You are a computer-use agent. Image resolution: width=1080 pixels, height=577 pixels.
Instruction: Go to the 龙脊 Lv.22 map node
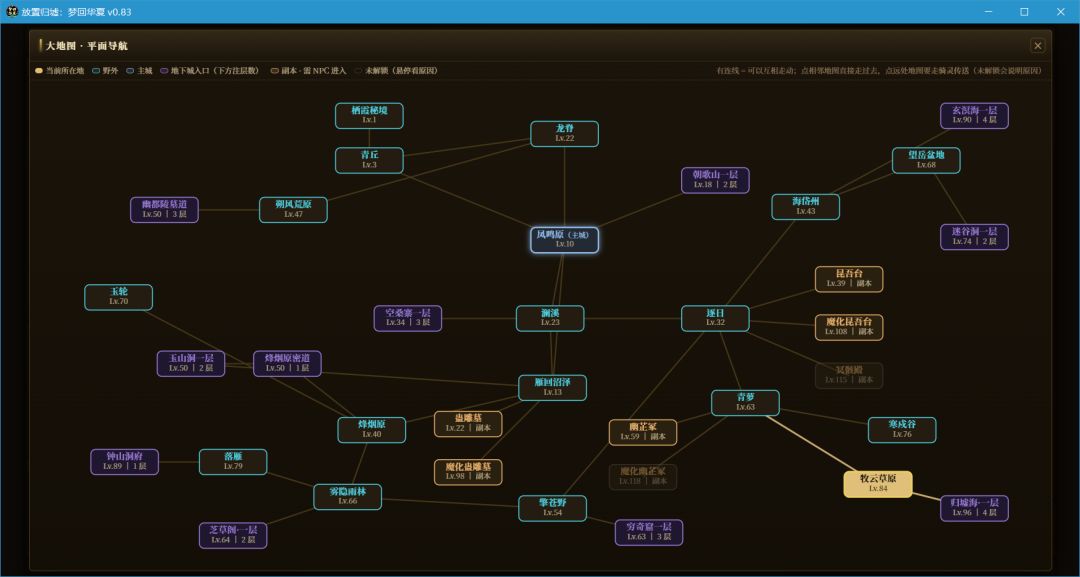click(565, 134)
